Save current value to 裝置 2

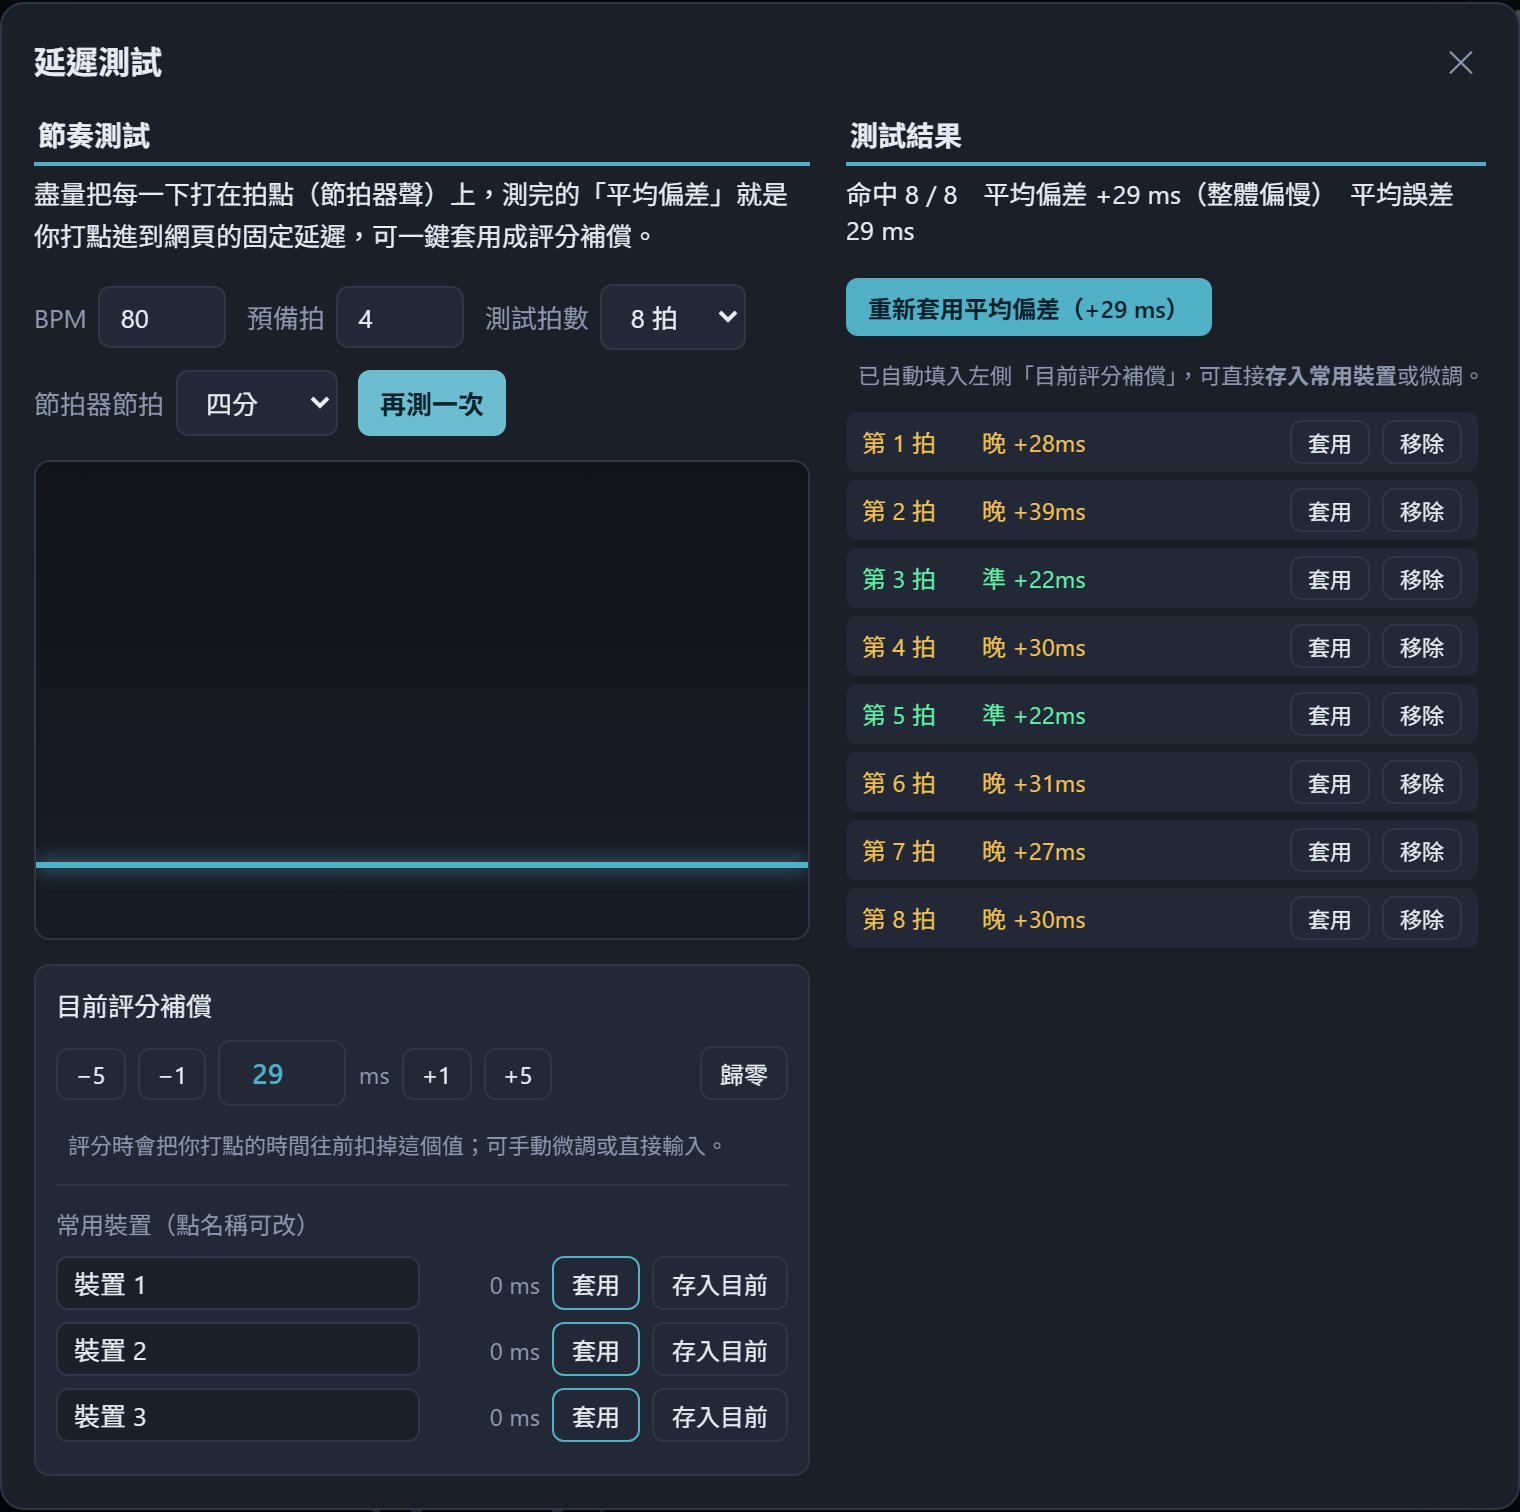[x=720, y=1349]
